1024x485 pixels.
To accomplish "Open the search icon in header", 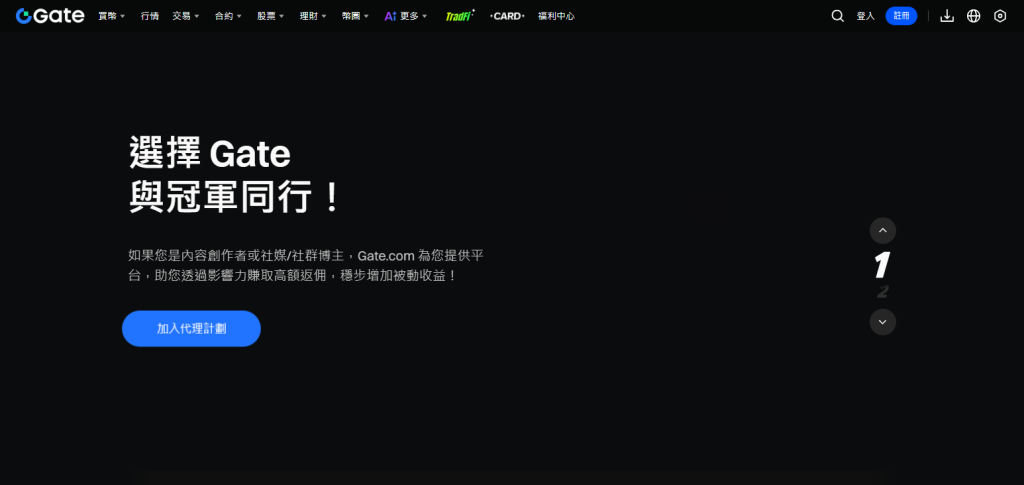I will pyautogui.click(x=837, y=16).
